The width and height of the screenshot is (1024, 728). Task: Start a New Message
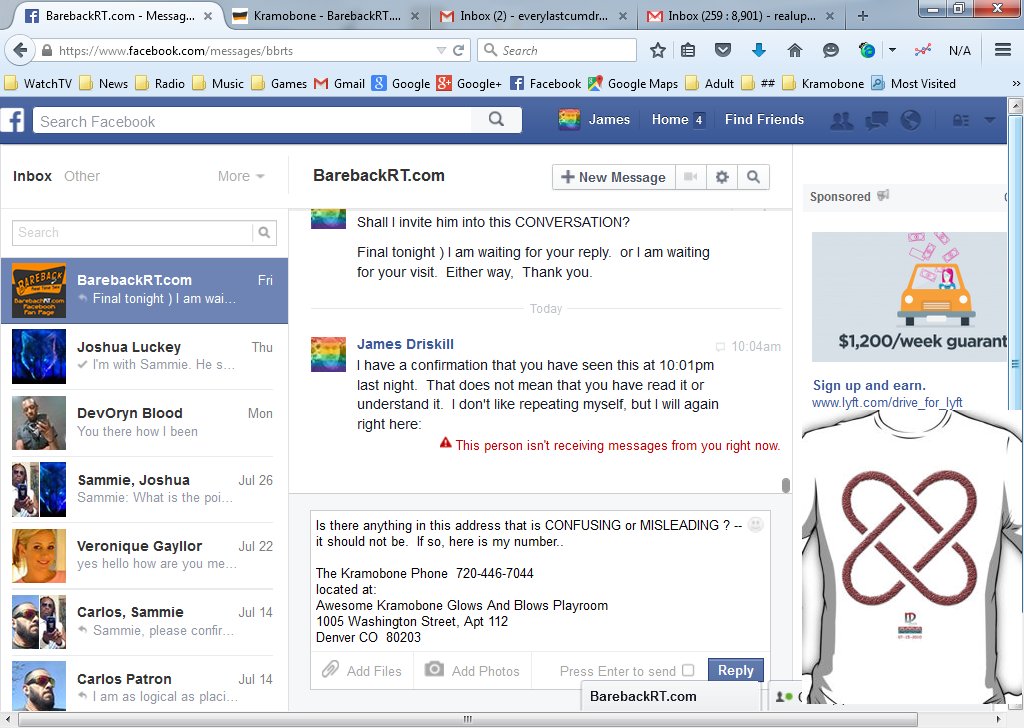coord(613,177)
